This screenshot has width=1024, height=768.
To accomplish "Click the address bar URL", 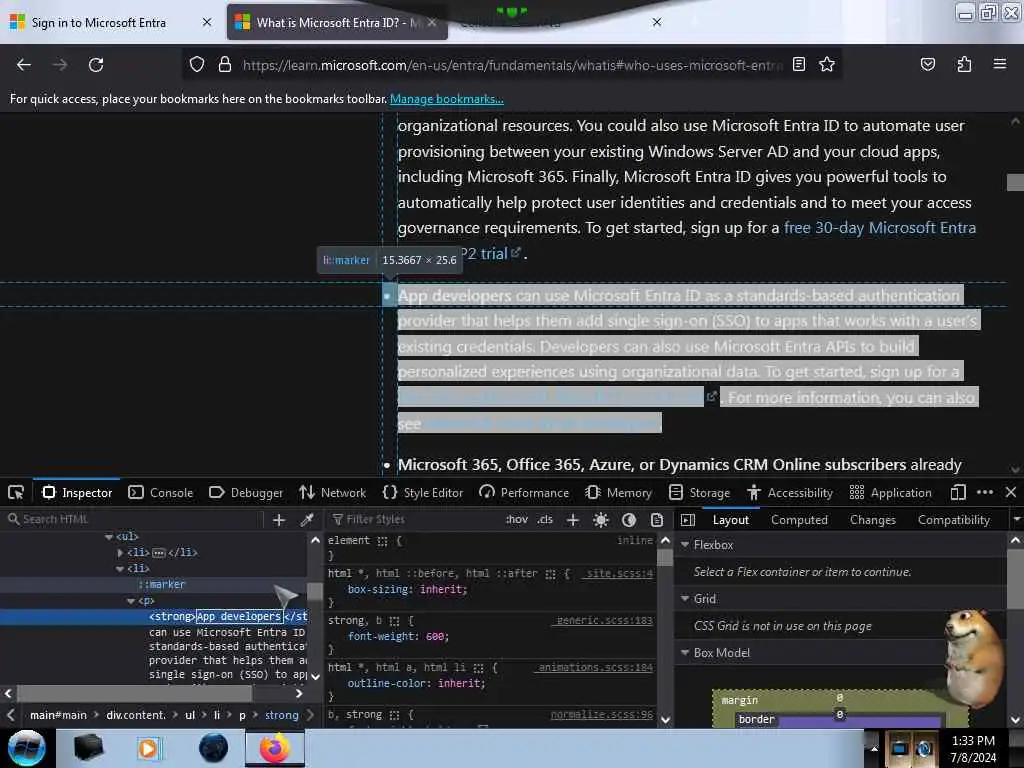I will [x=512, y=65].
